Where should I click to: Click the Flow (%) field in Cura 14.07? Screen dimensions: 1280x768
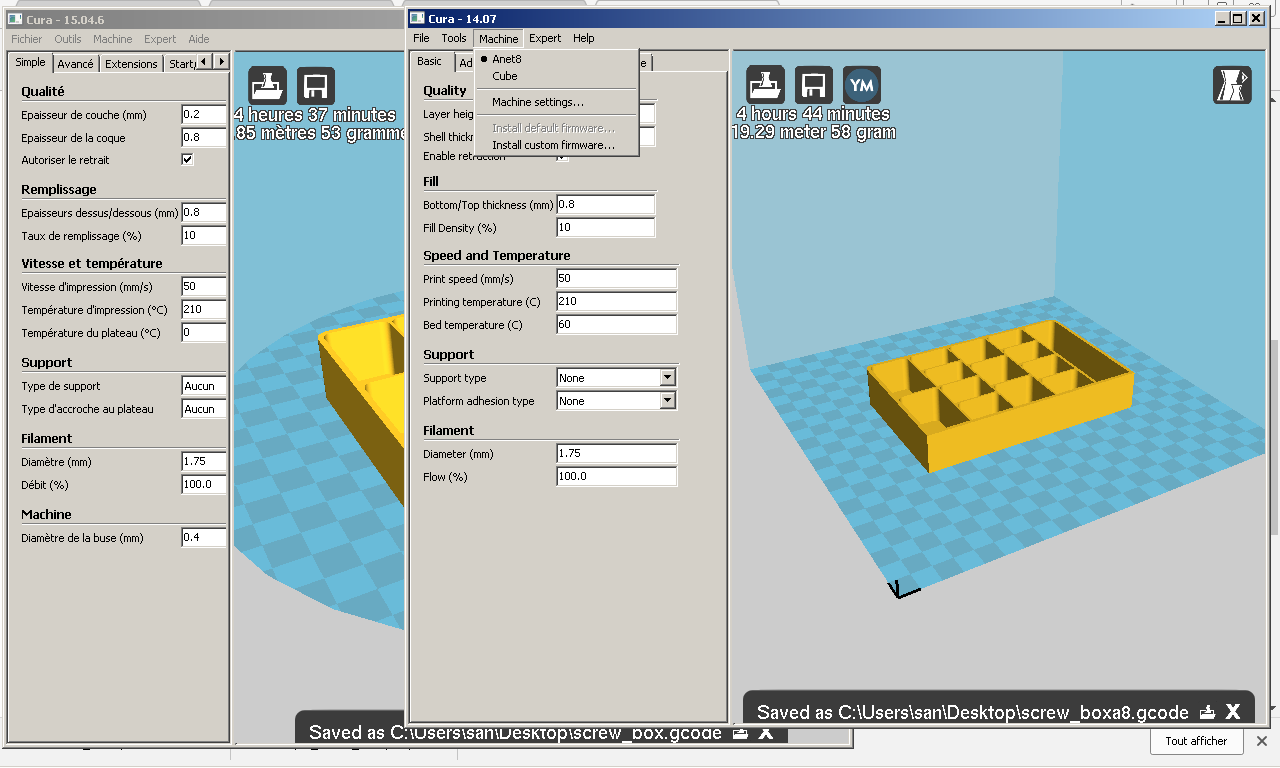[x=617, y=476]
